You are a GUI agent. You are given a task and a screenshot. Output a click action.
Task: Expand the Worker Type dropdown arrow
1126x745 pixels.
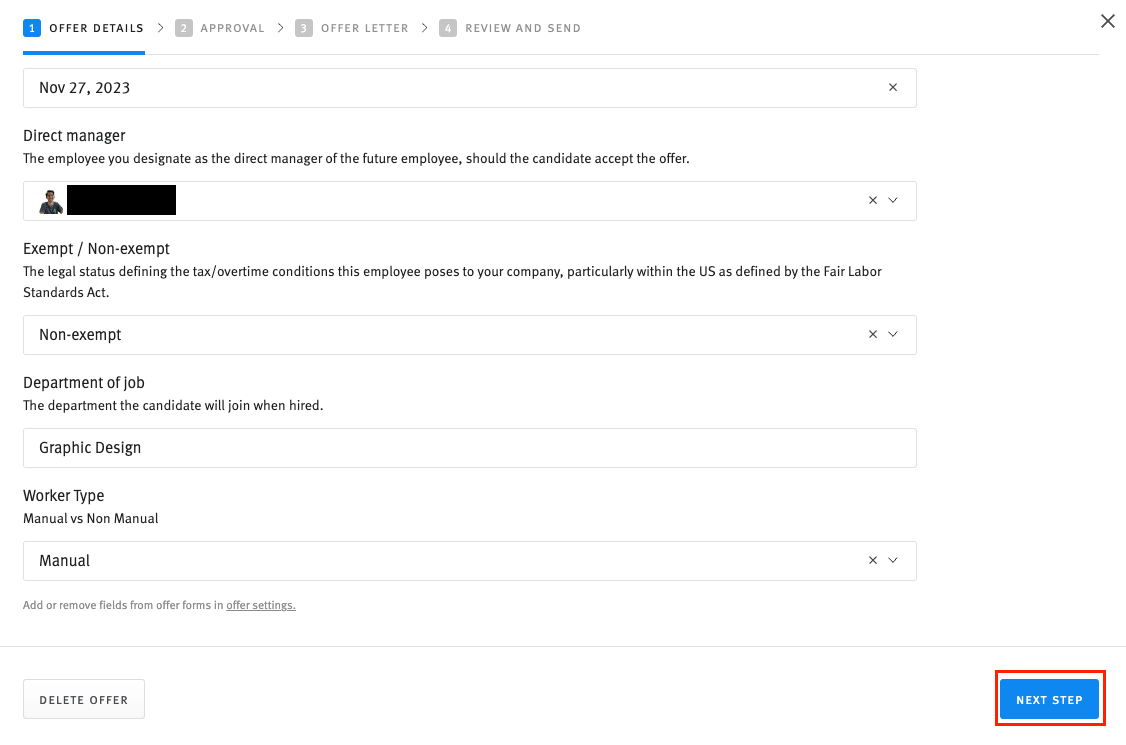coord(894,561)
